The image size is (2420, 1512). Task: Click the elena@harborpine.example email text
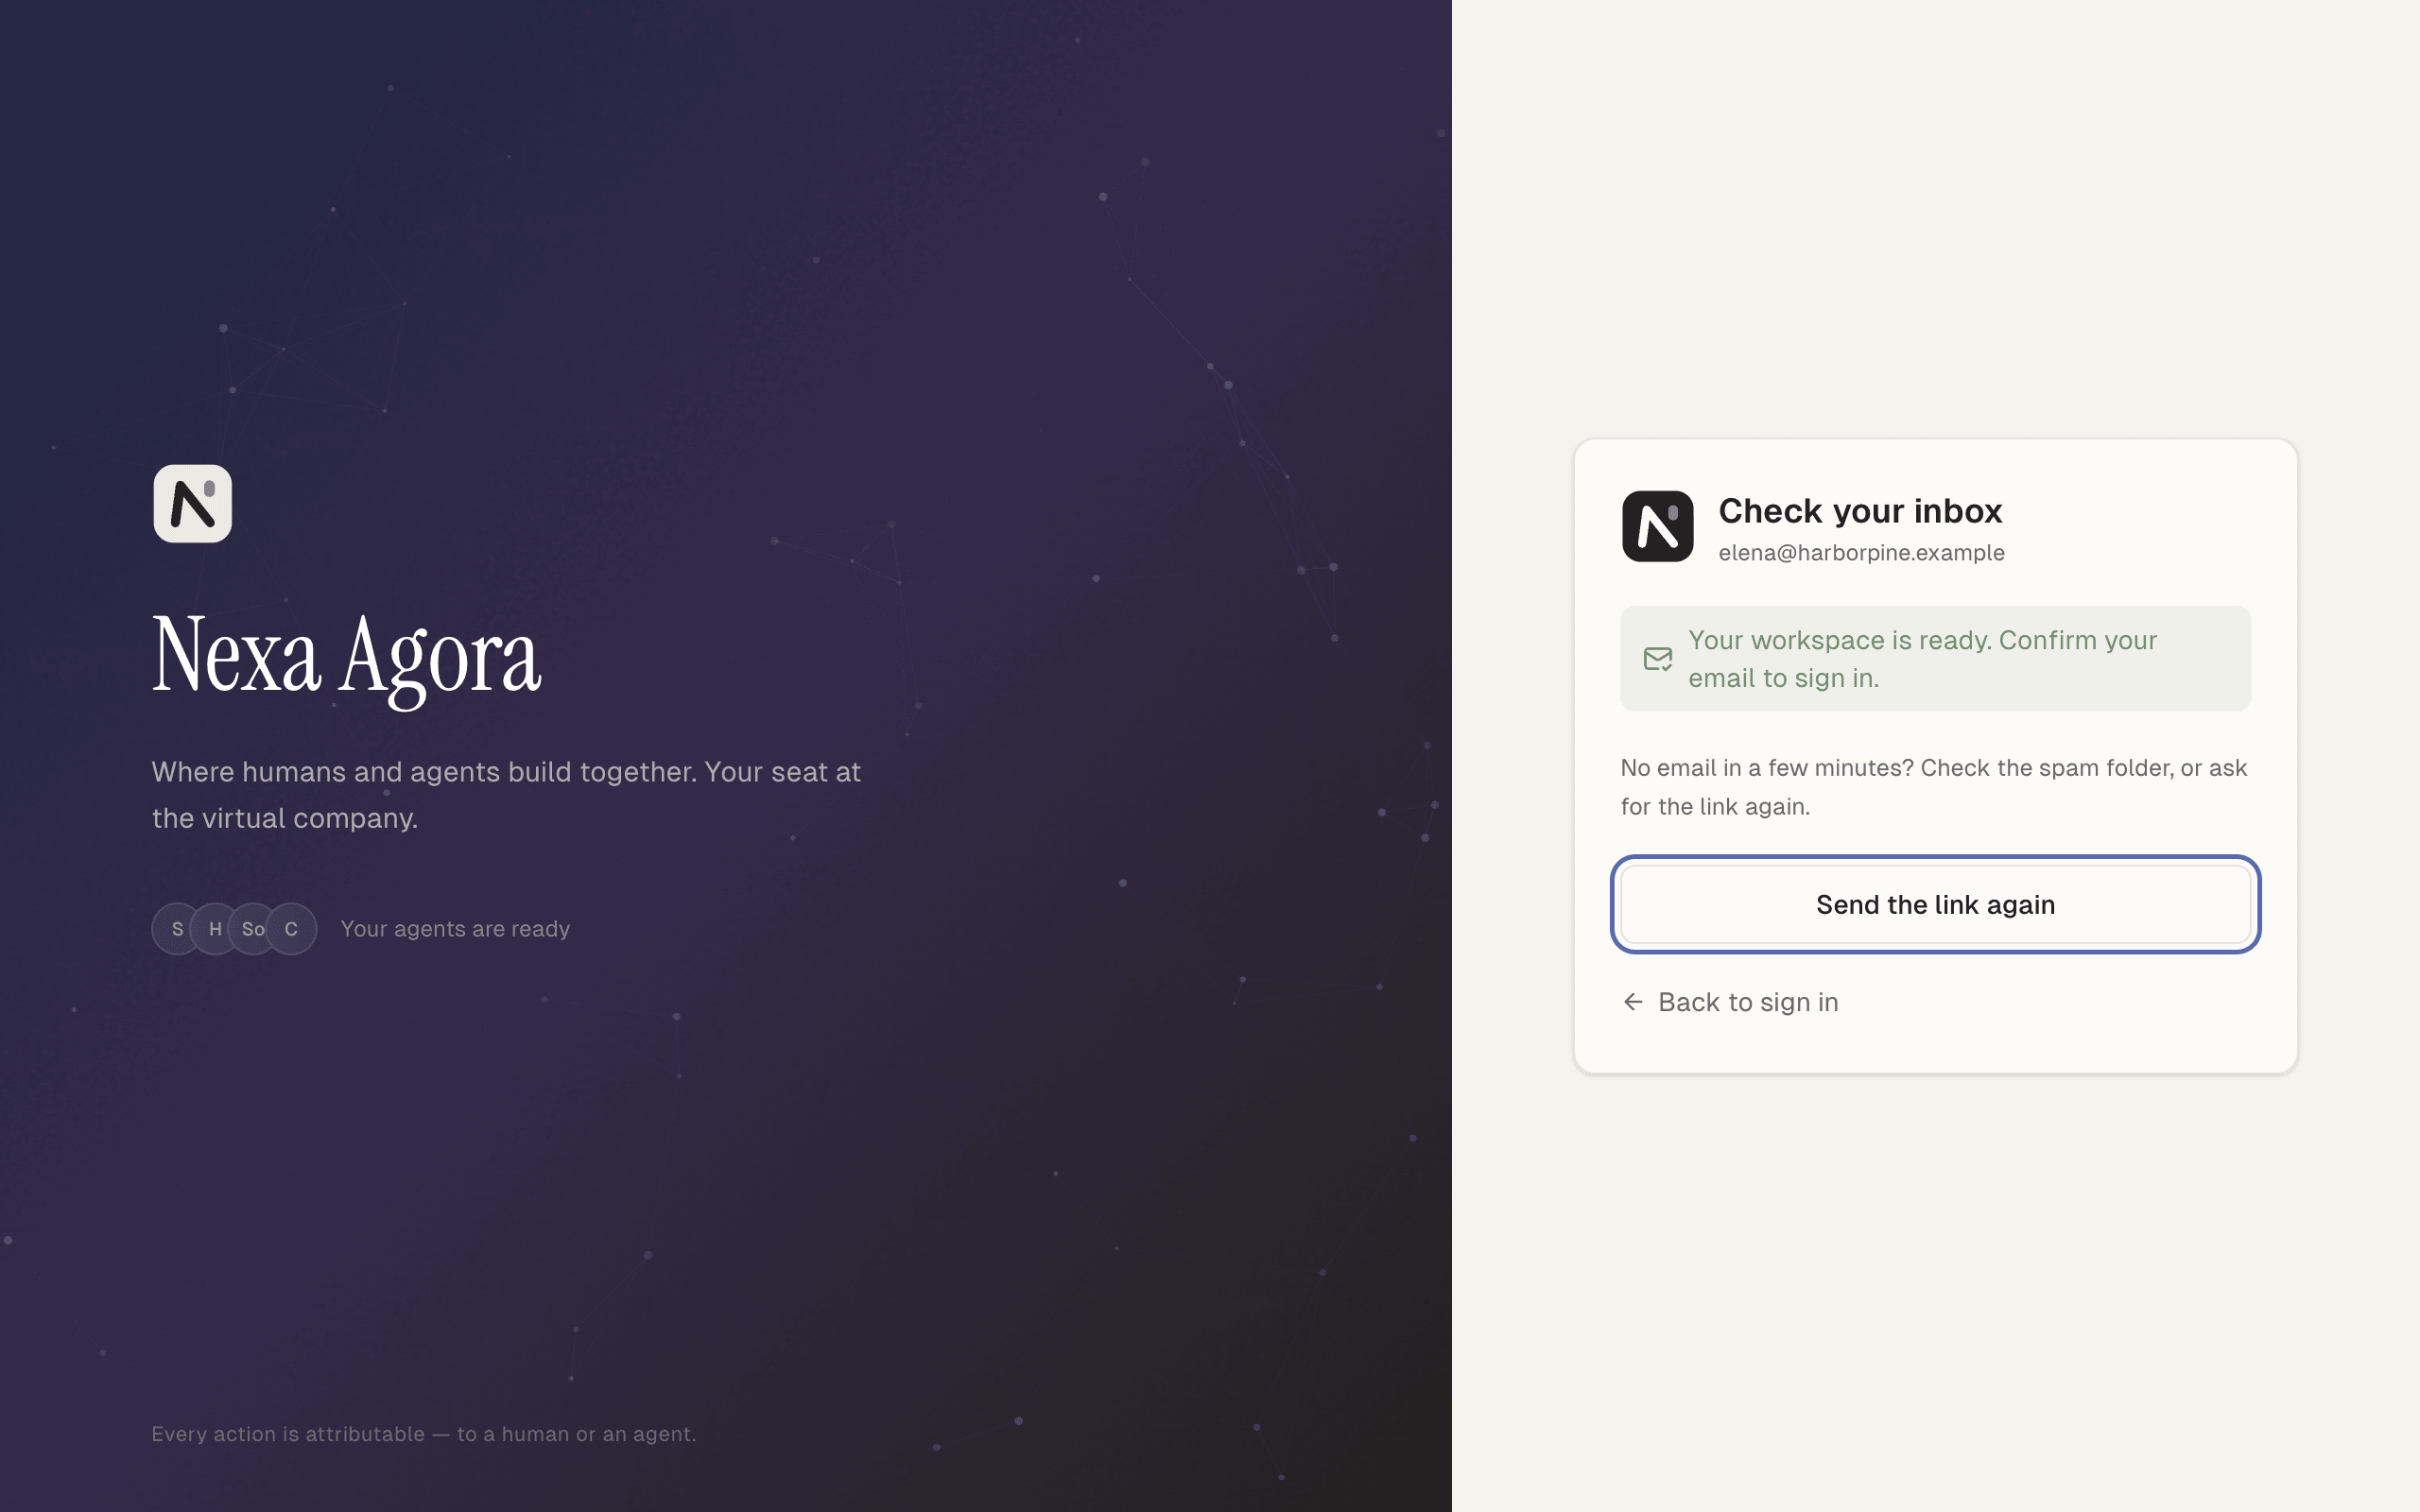coord(1861,553)
